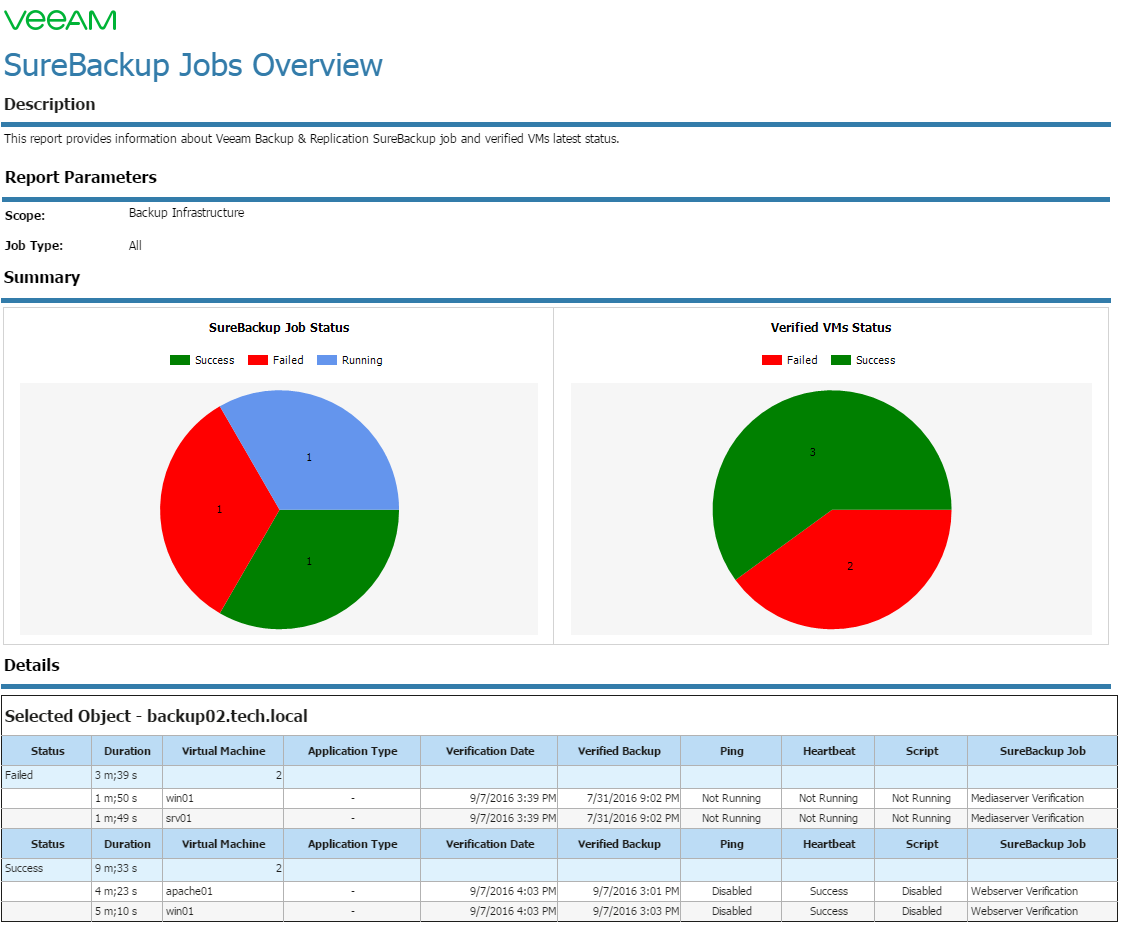Image resolution: width=1121 pixels, height=926 pixels.
Task: Select the green slice labeled 3 in Verified VMs pie
Action: coord(815,450)
